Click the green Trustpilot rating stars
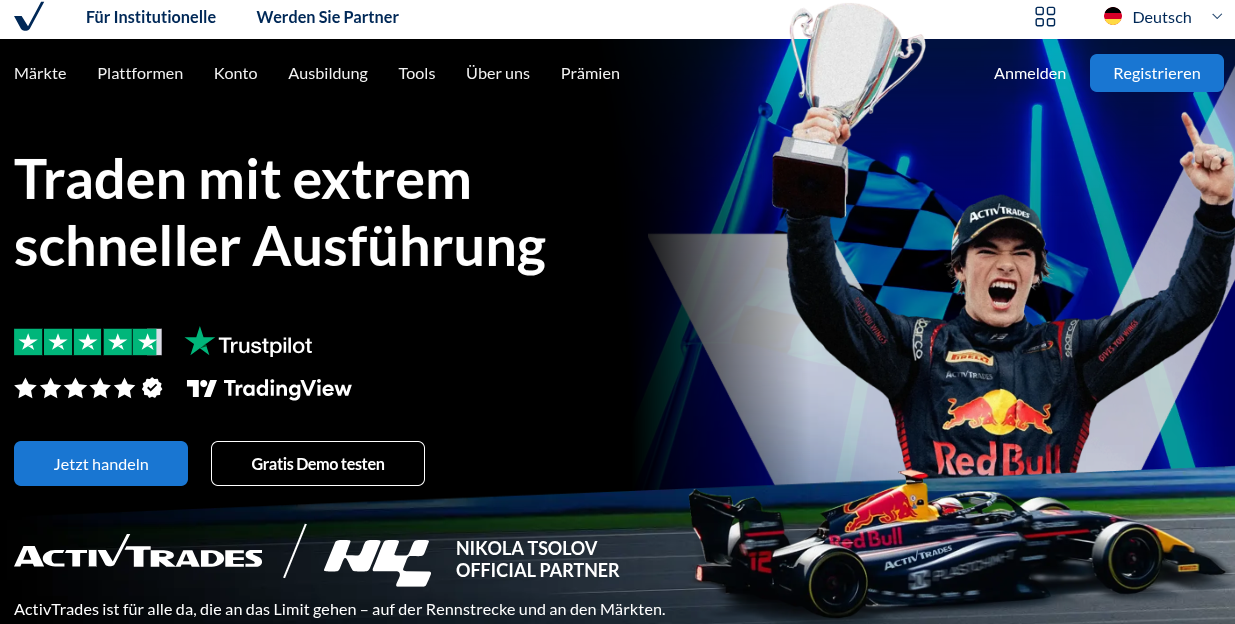1235x624 pixels. point(88,342)
